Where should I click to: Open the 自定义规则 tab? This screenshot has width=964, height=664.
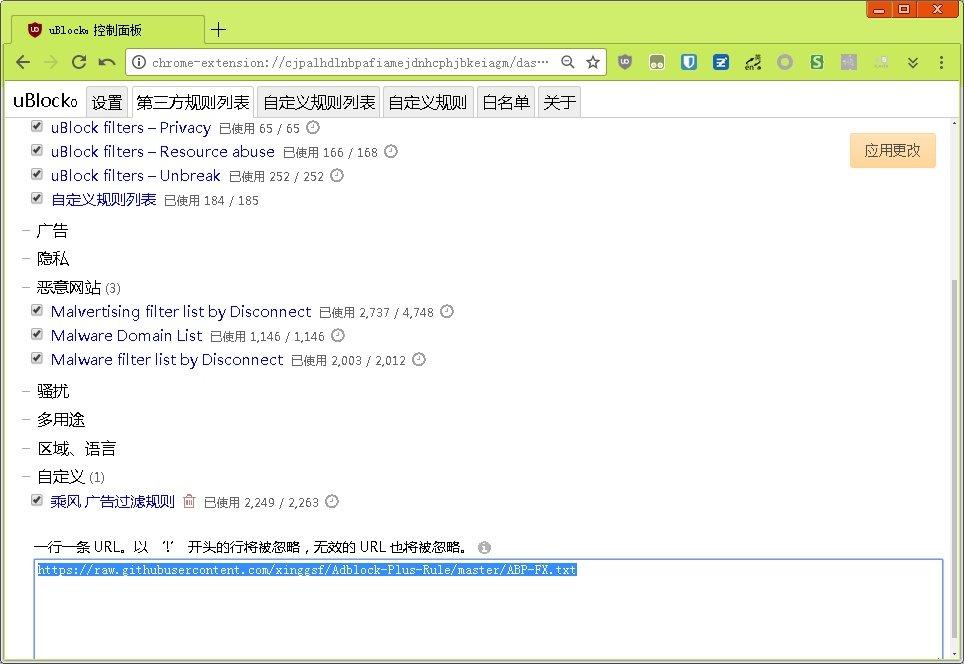point(428,102)
